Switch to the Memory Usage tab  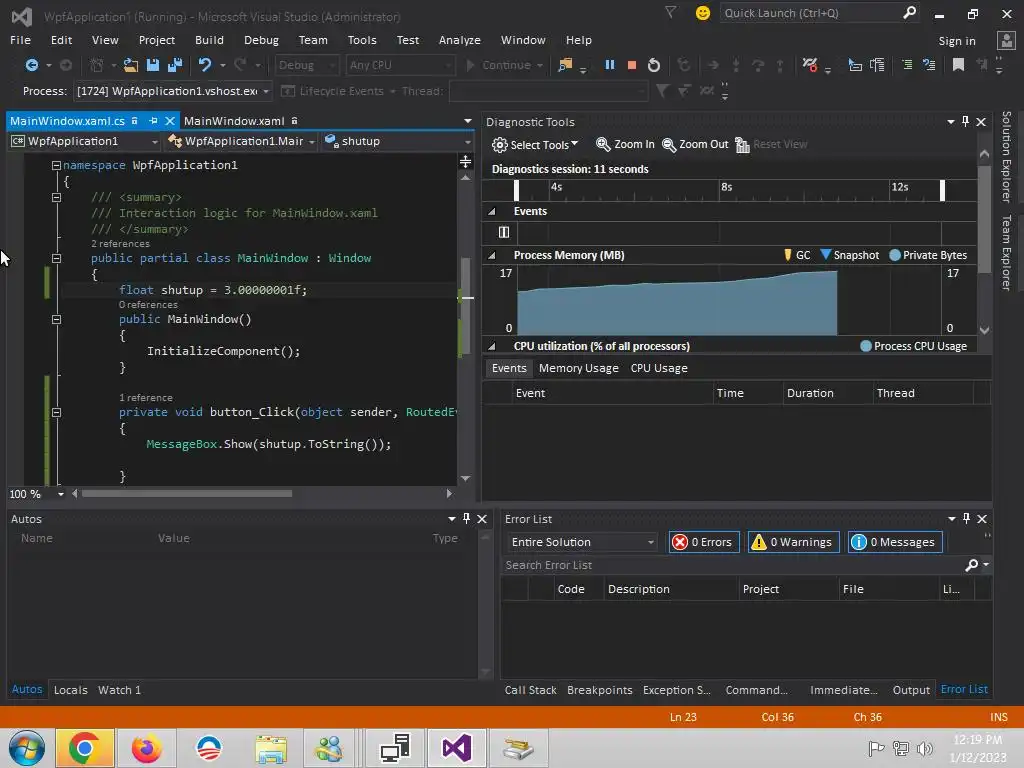click(579, 368)
